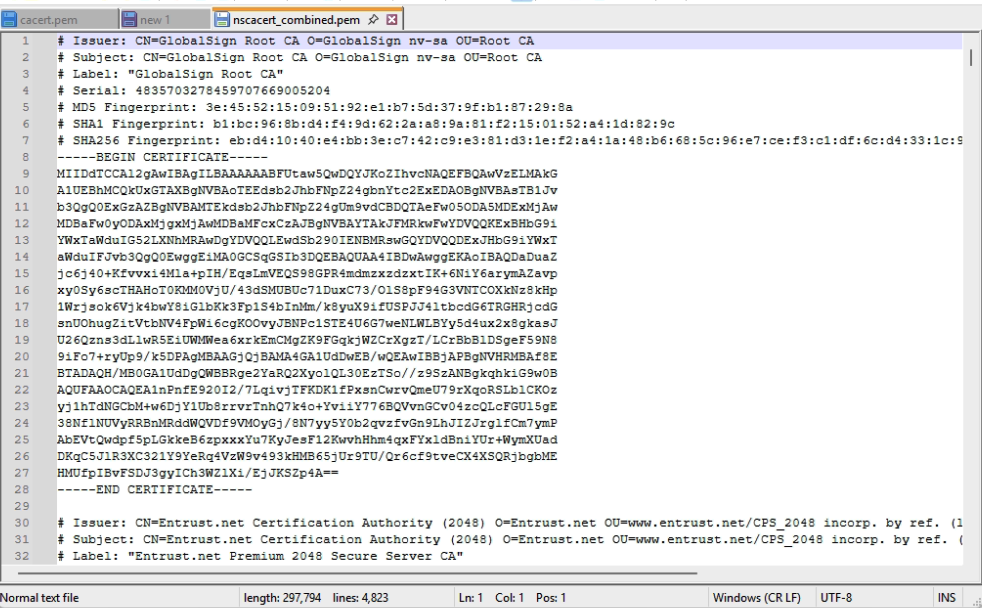This screenshot has width=982, height=608.
Task: Click empty line 29 in the editor
Action: (x=509, y=506)
